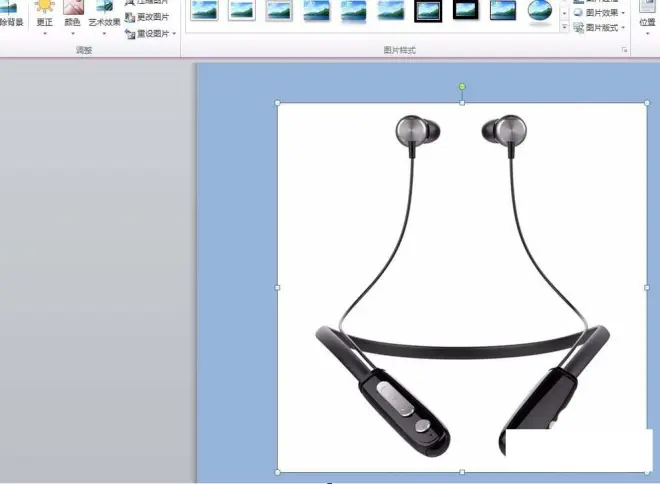The width and height of the screenshot is (660, 484).
Task: Apply the Soft Edge Rectangle picture style
Action: 391,10
